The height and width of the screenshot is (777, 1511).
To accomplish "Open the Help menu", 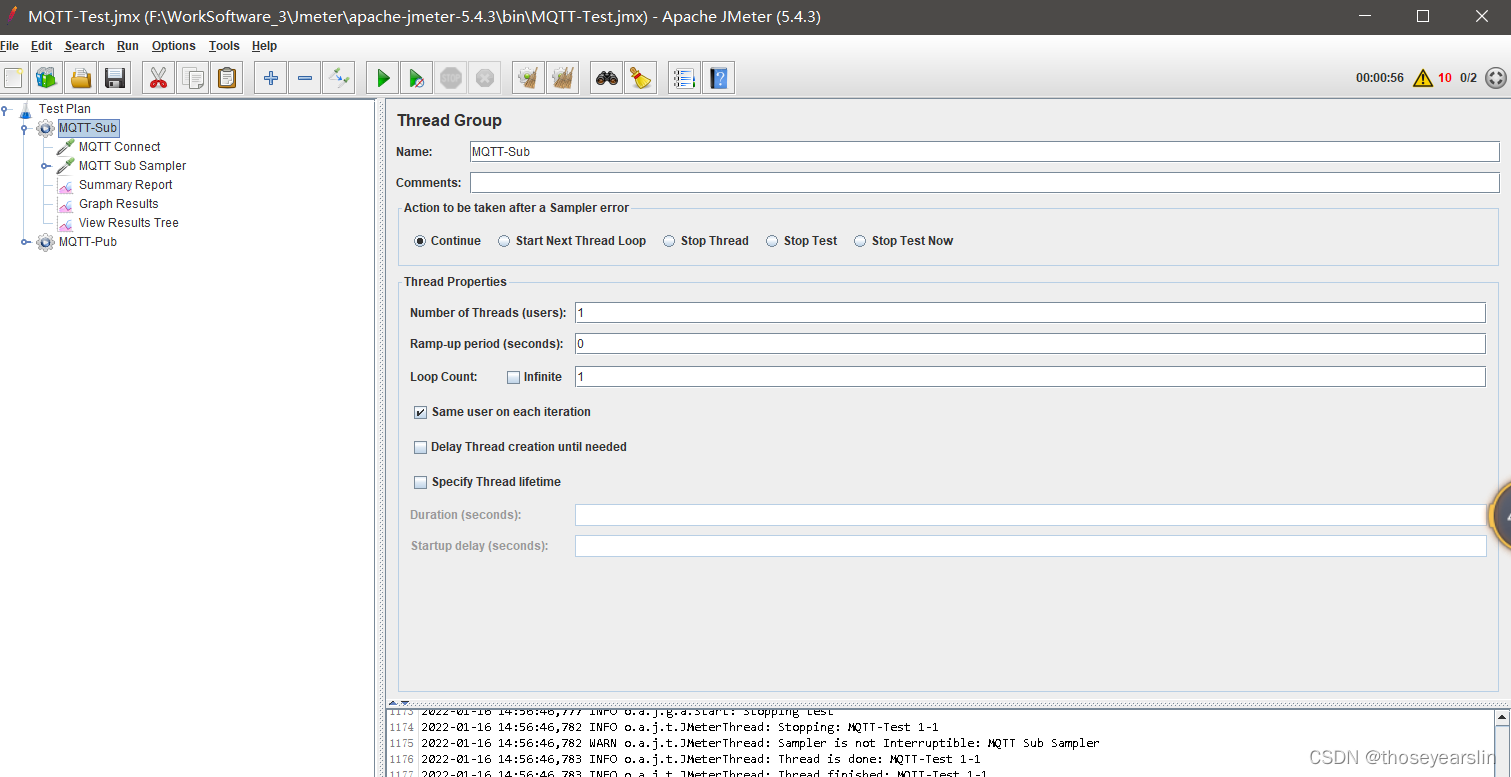I will pos(264,46).
